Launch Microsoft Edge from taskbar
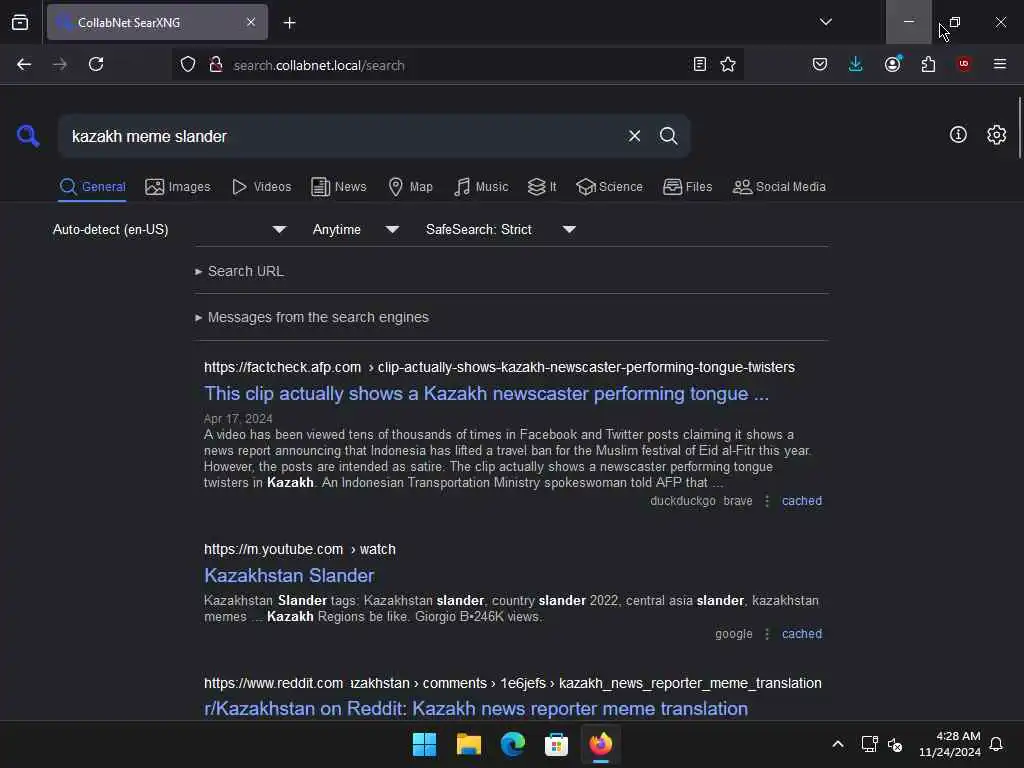The height and width of the screenshot is (768, 1024). [513, 744]
